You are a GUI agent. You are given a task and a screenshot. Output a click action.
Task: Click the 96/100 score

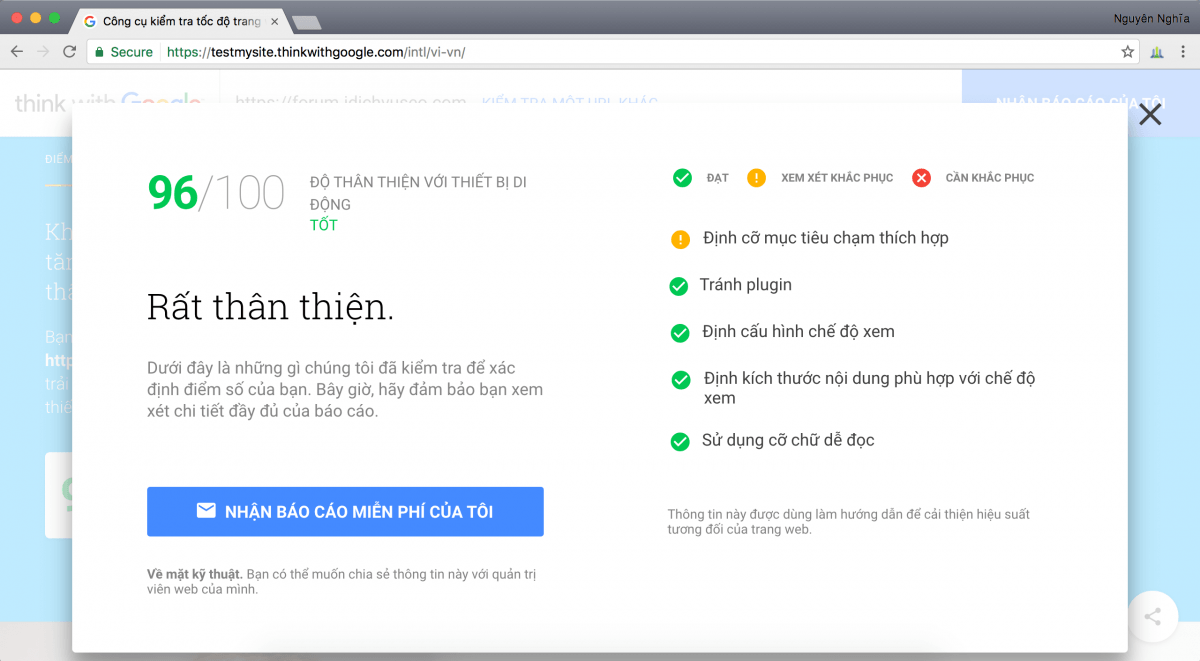click(x=216, y=193)
